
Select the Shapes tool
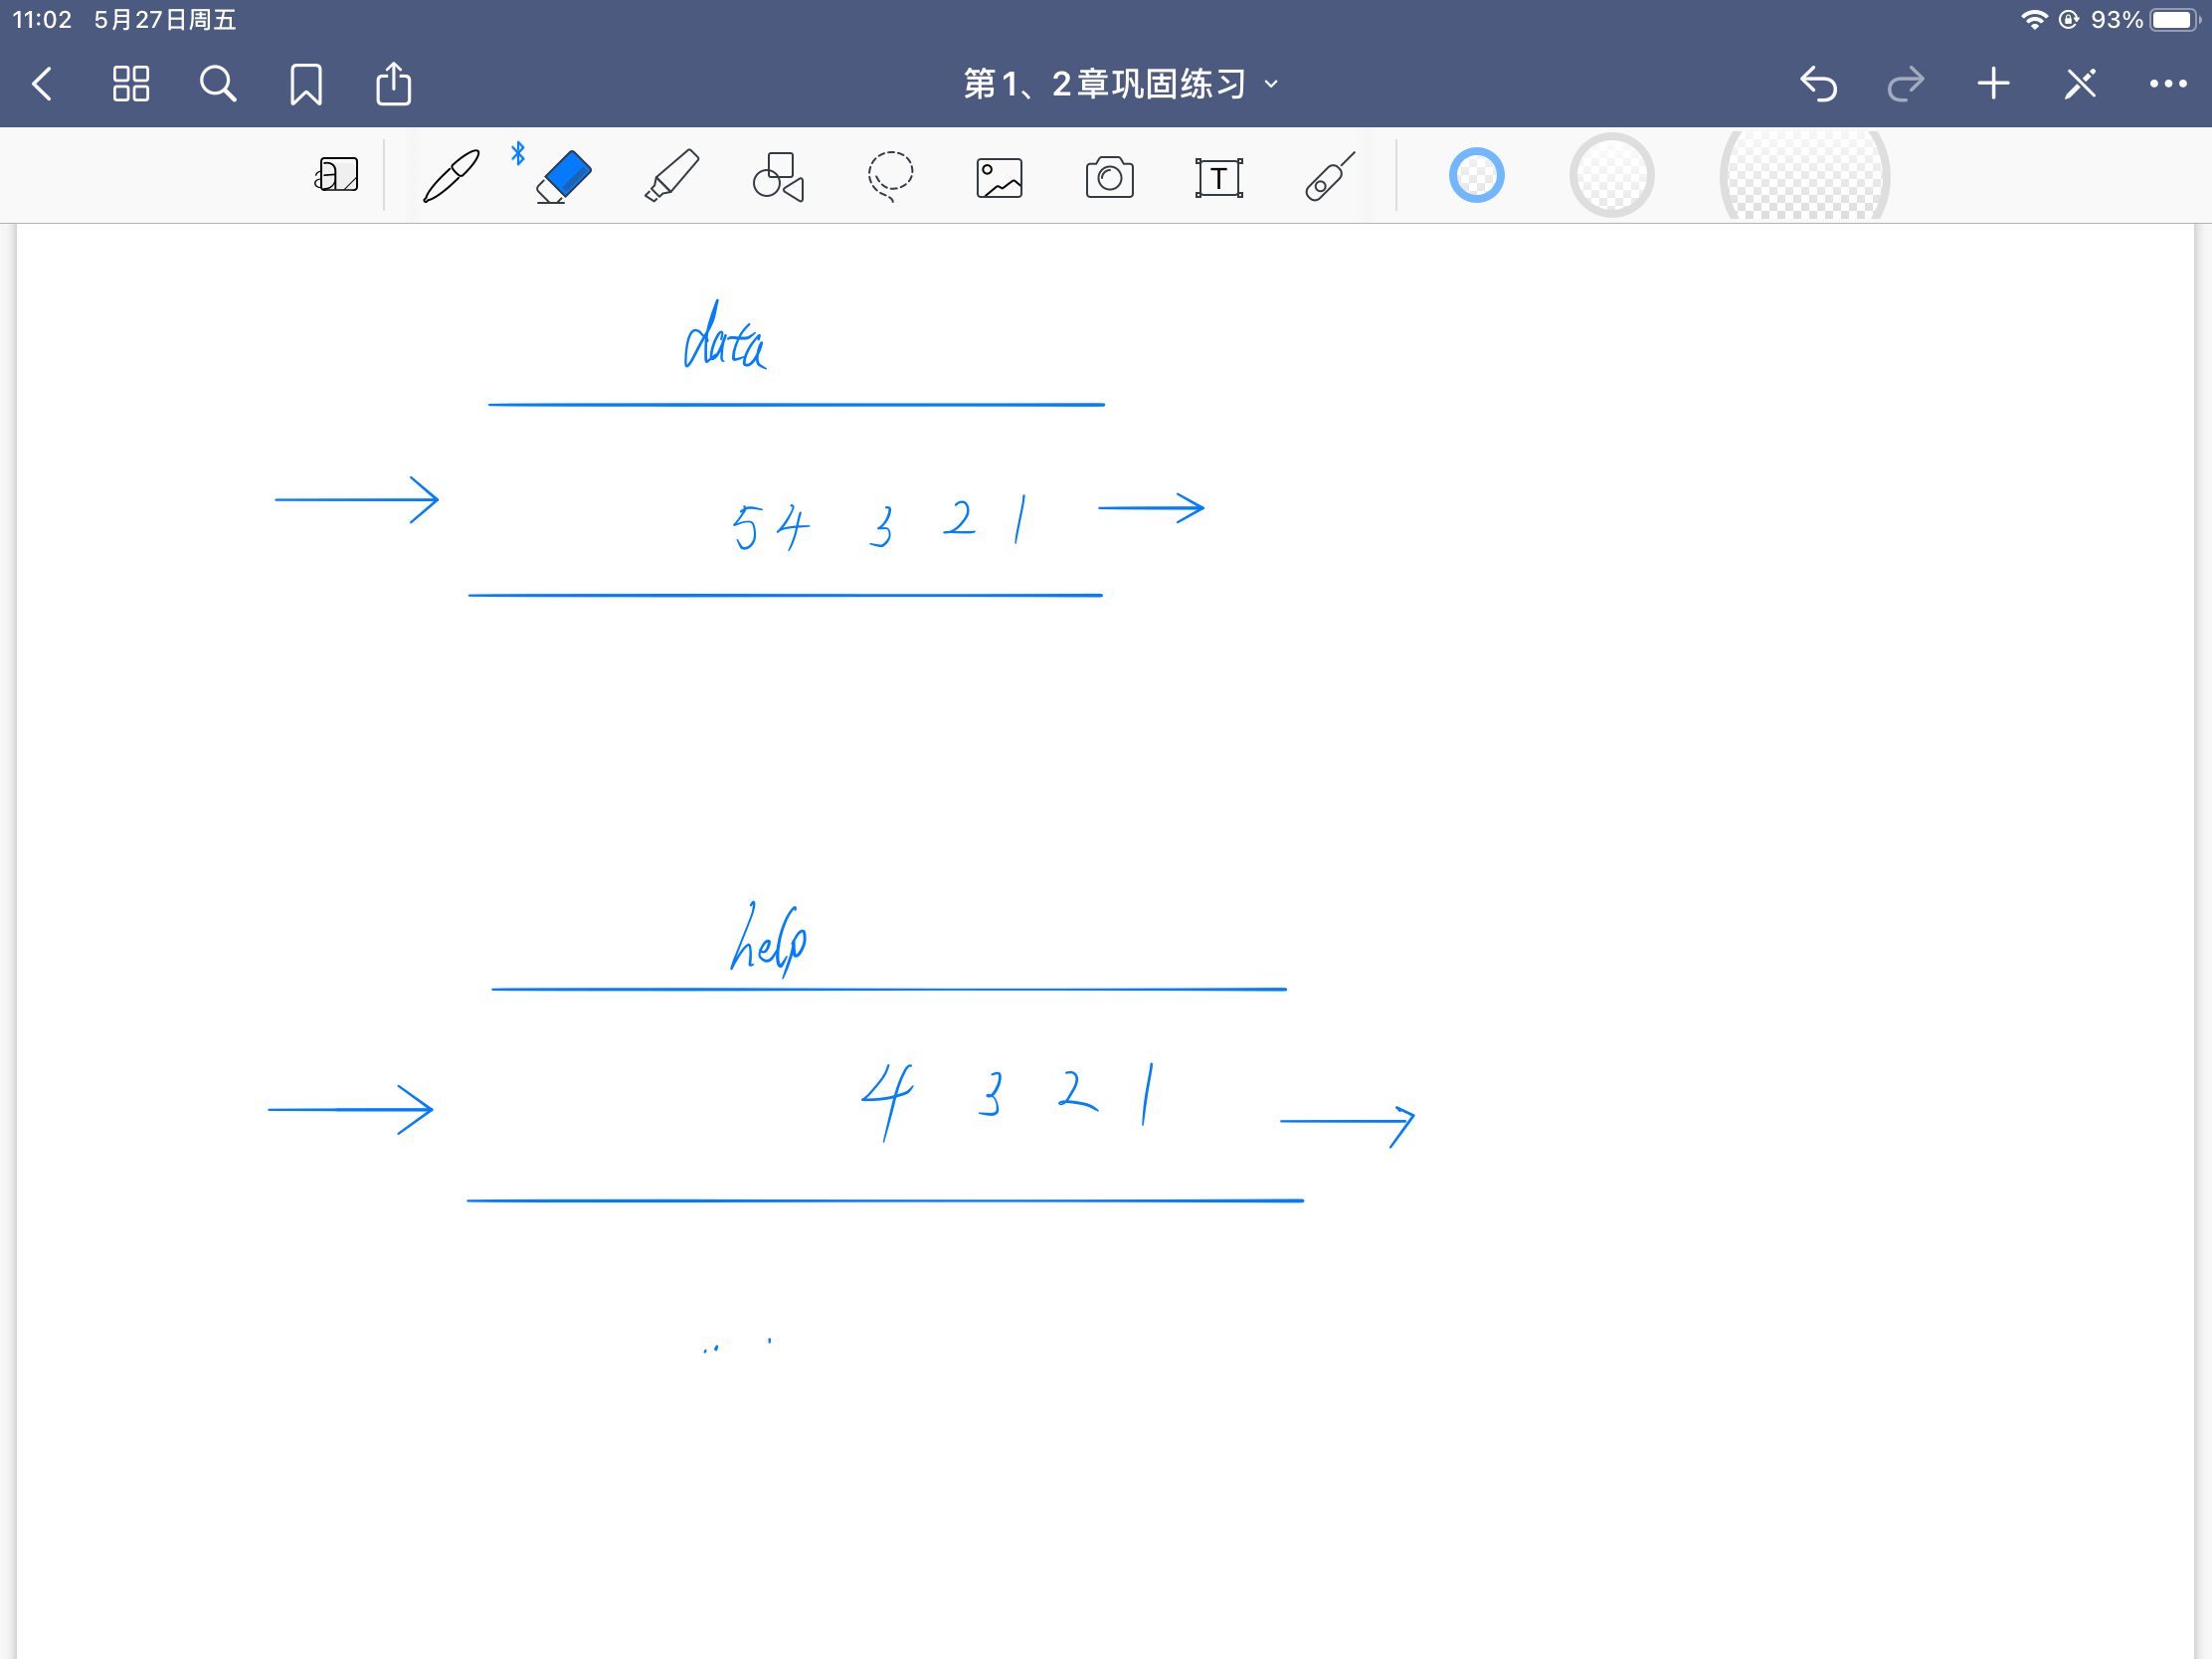click(x=779, y=177)
